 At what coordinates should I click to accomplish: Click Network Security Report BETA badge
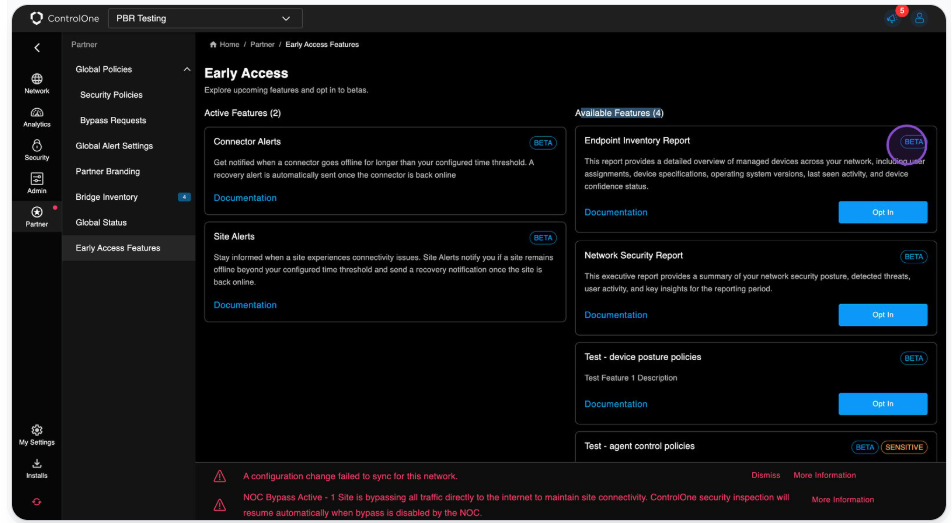(913, 256)
